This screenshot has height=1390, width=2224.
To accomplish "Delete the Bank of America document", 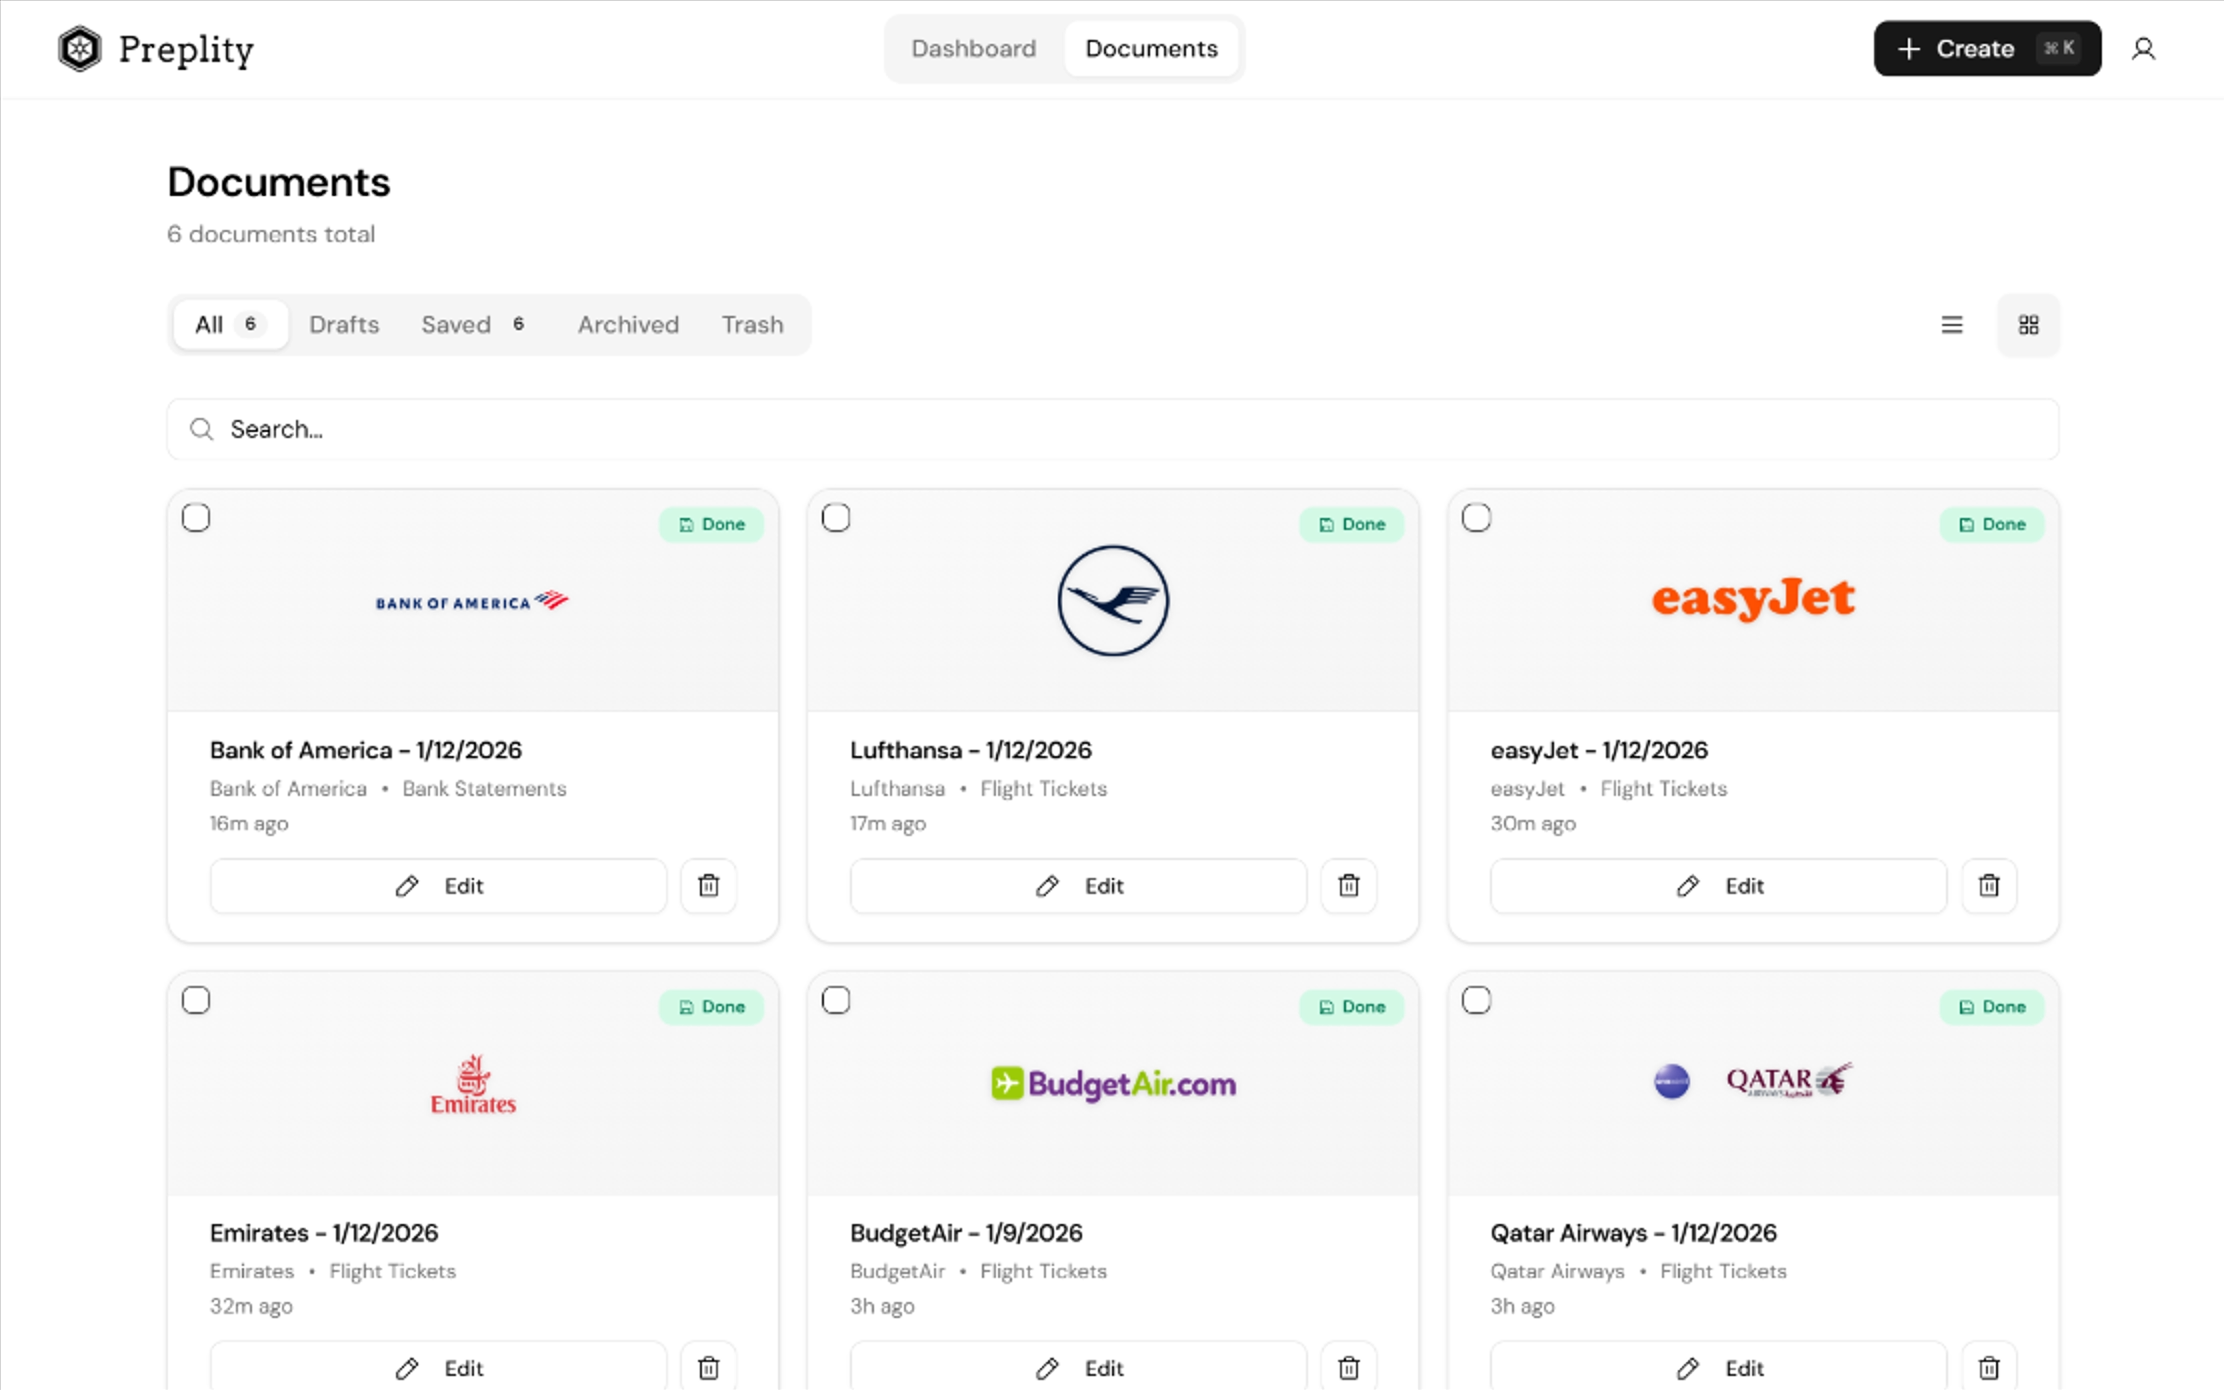I will tap(708, 885).
